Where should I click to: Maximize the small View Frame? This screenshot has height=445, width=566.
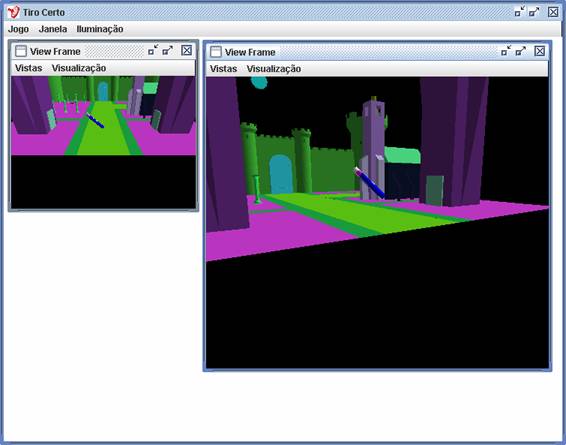[x=167, y=50]
